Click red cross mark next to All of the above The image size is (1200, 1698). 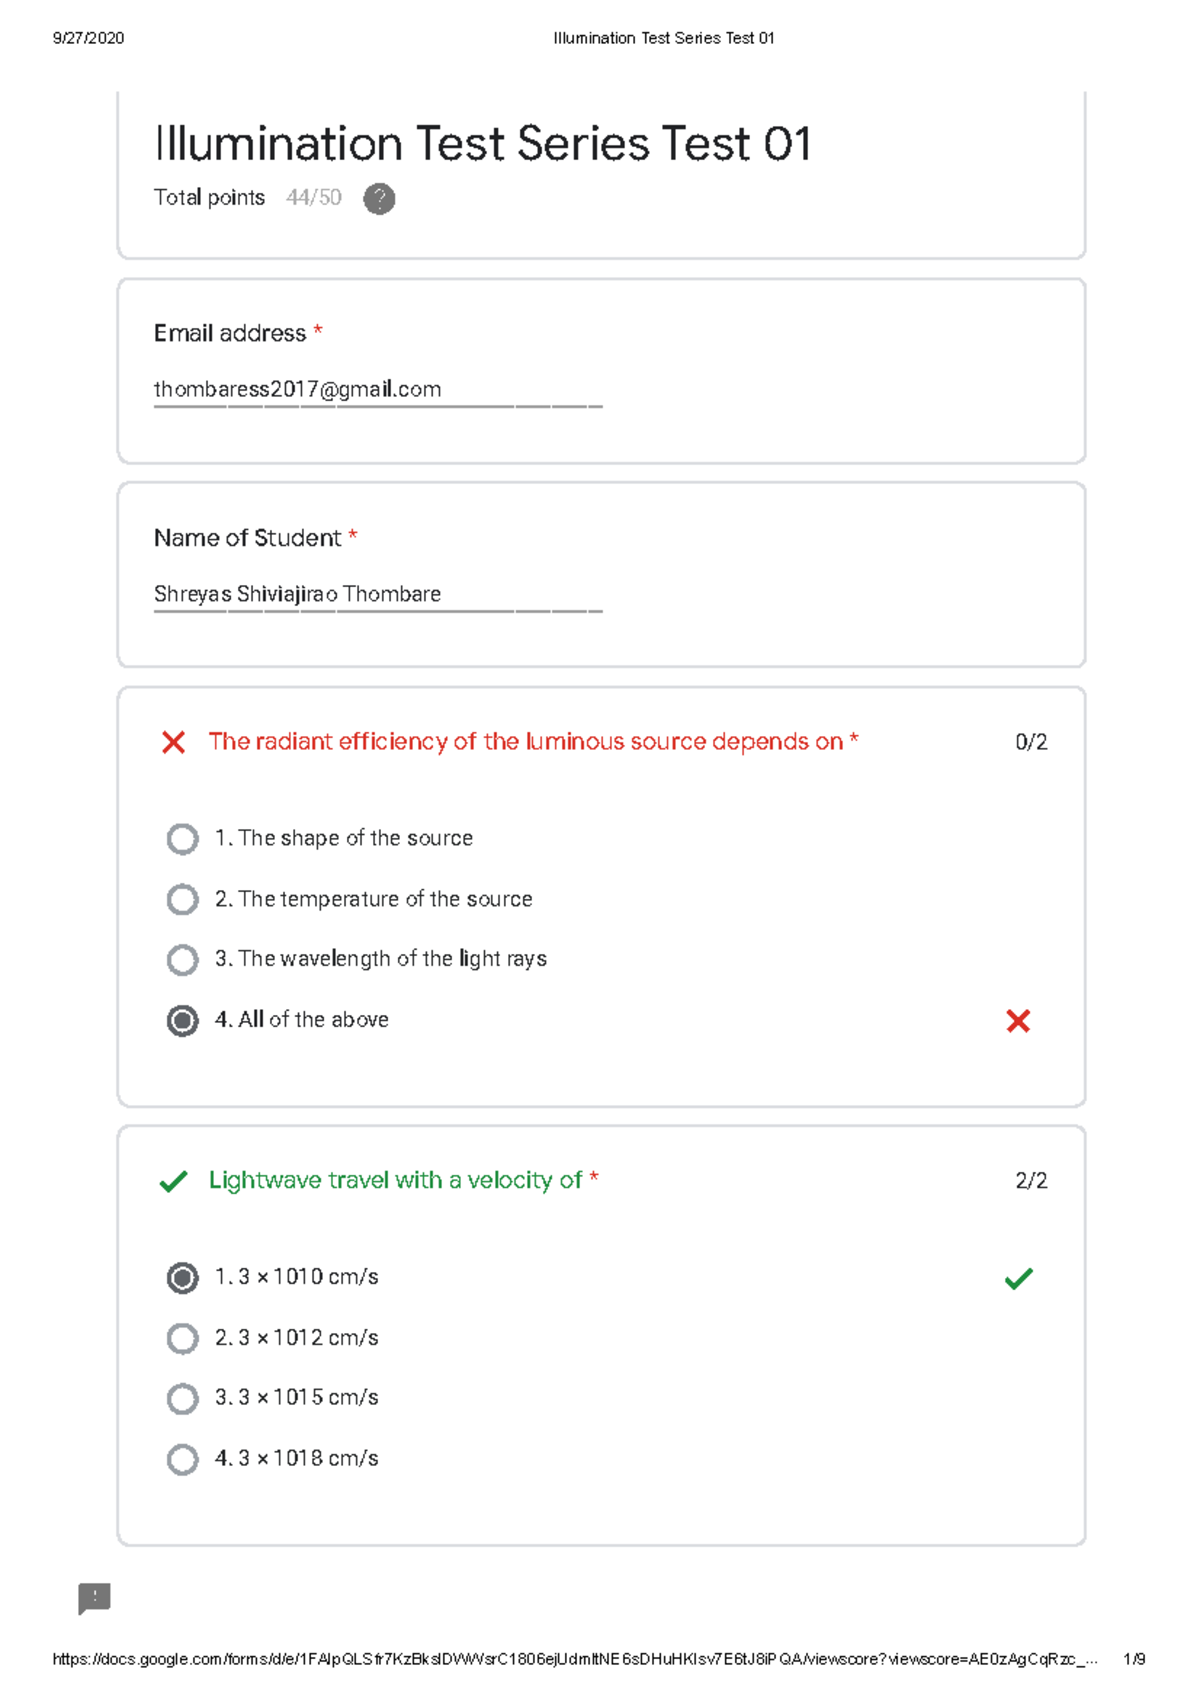[x=1018, y=1021]
